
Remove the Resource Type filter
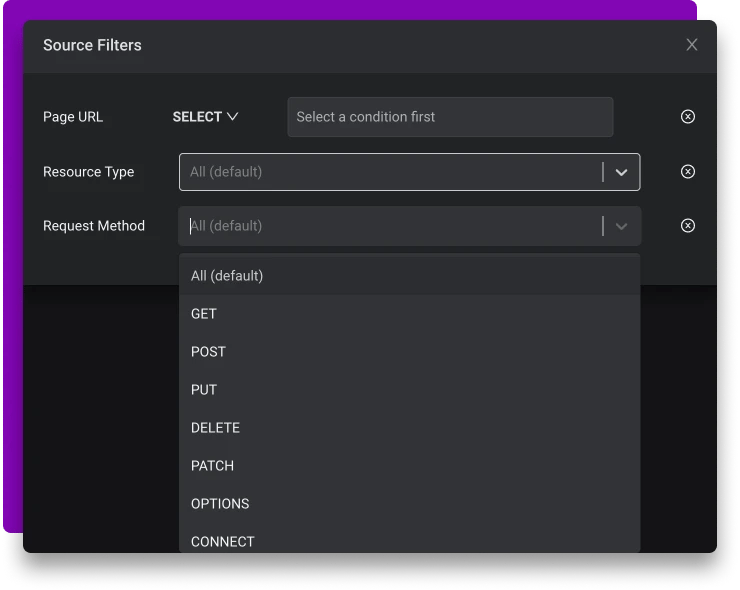tap(688, 172)
